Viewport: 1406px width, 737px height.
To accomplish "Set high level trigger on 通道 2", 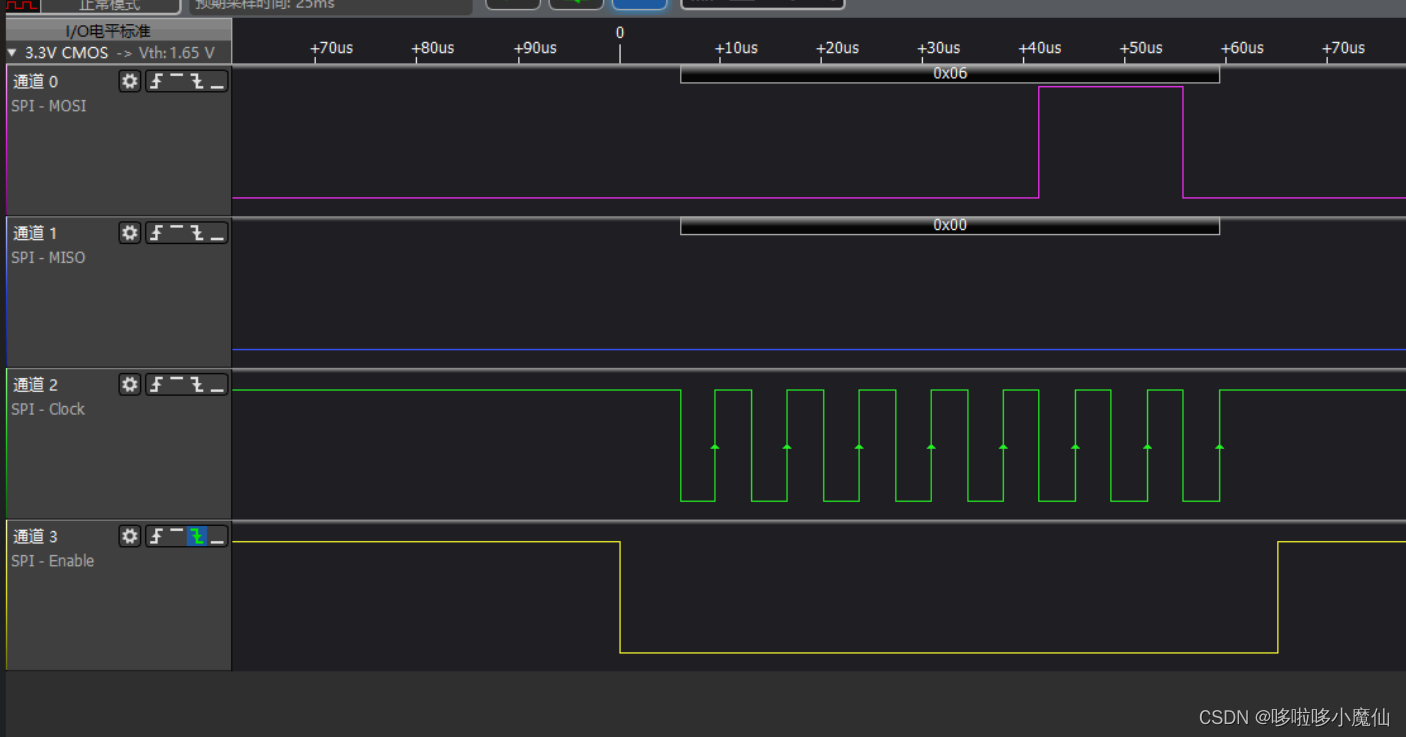I will (x=176, y=385).
